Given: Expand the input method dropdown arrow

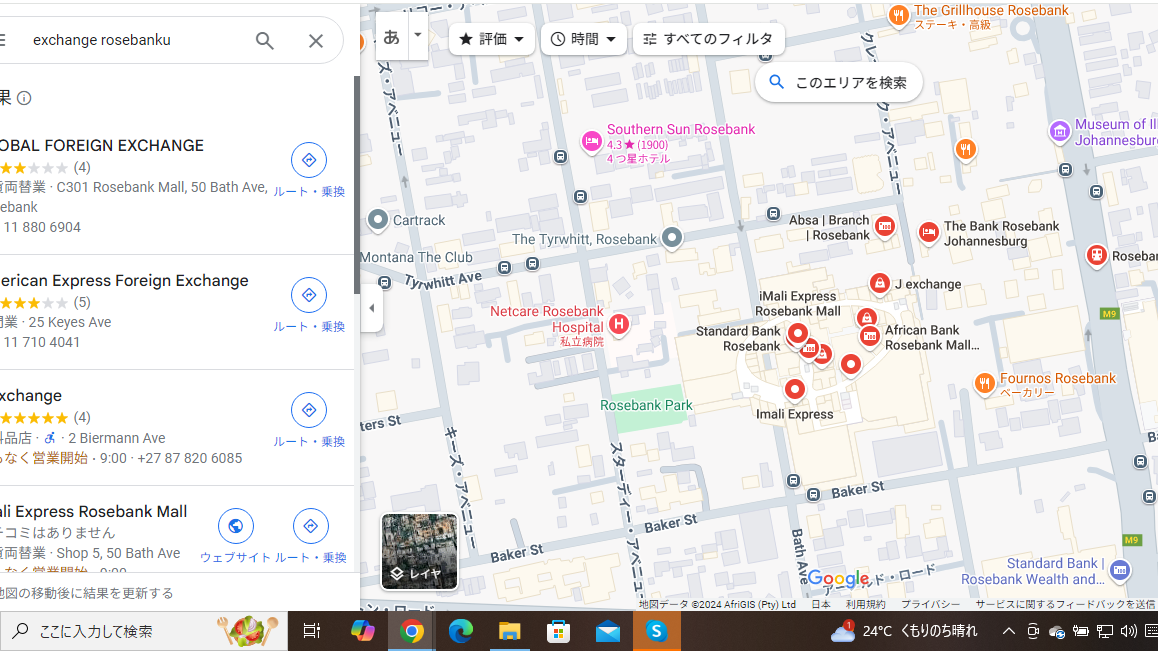Looking at the screenshot, I should pyautogui.click(x=418, y=35).
